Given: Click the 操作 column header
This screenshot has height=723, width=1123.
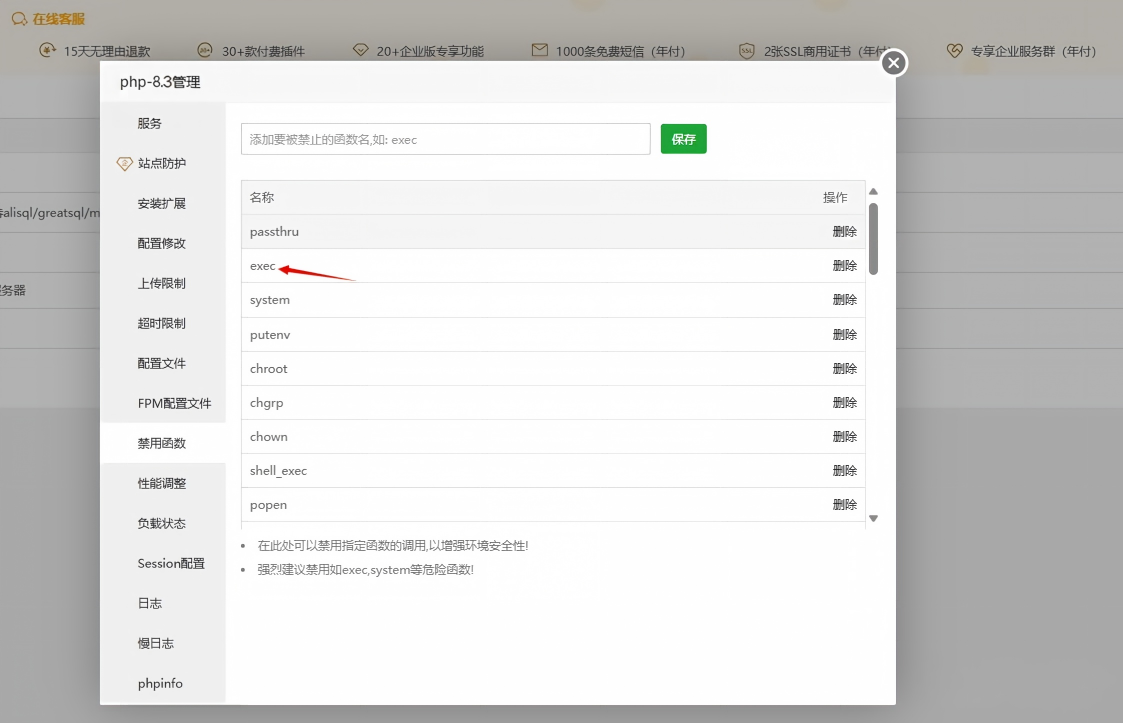Looking at the screenshot, I should click(x=835, y=197).
